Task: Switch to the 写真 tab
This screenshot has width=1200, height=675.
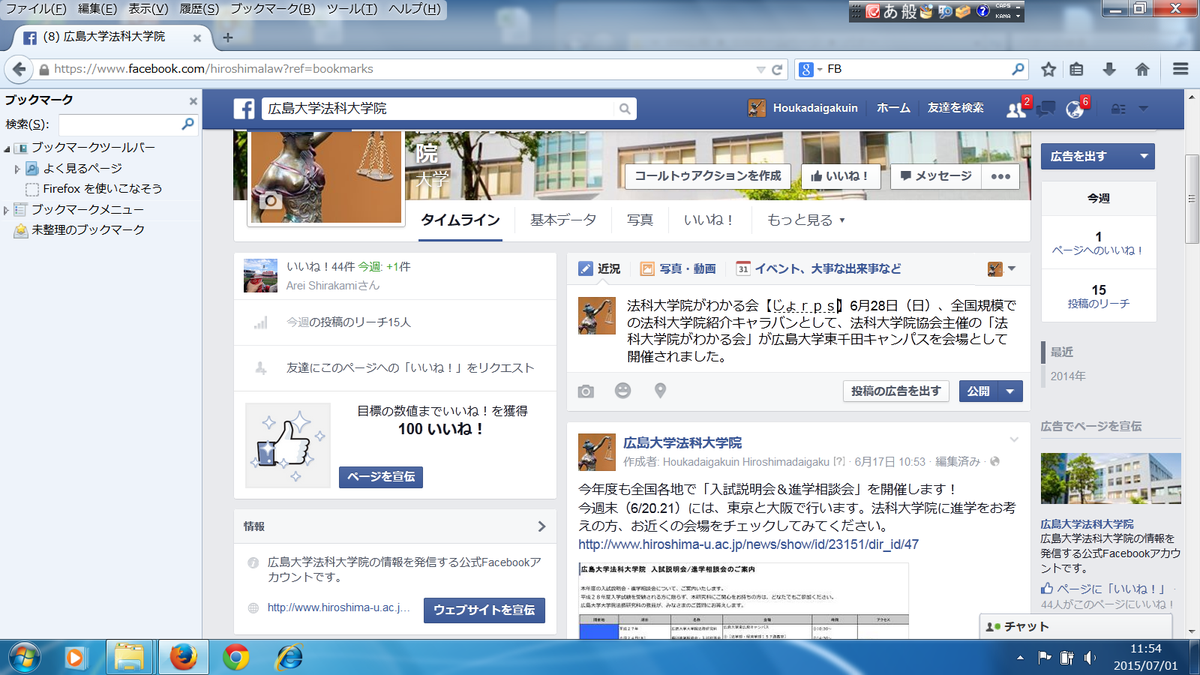Action: [x=640, y=220]
